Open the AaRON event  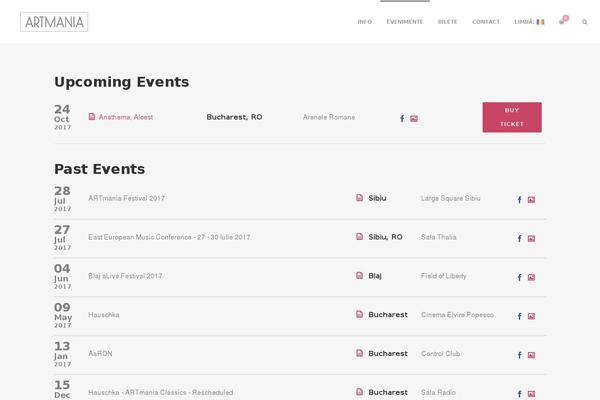100,354
